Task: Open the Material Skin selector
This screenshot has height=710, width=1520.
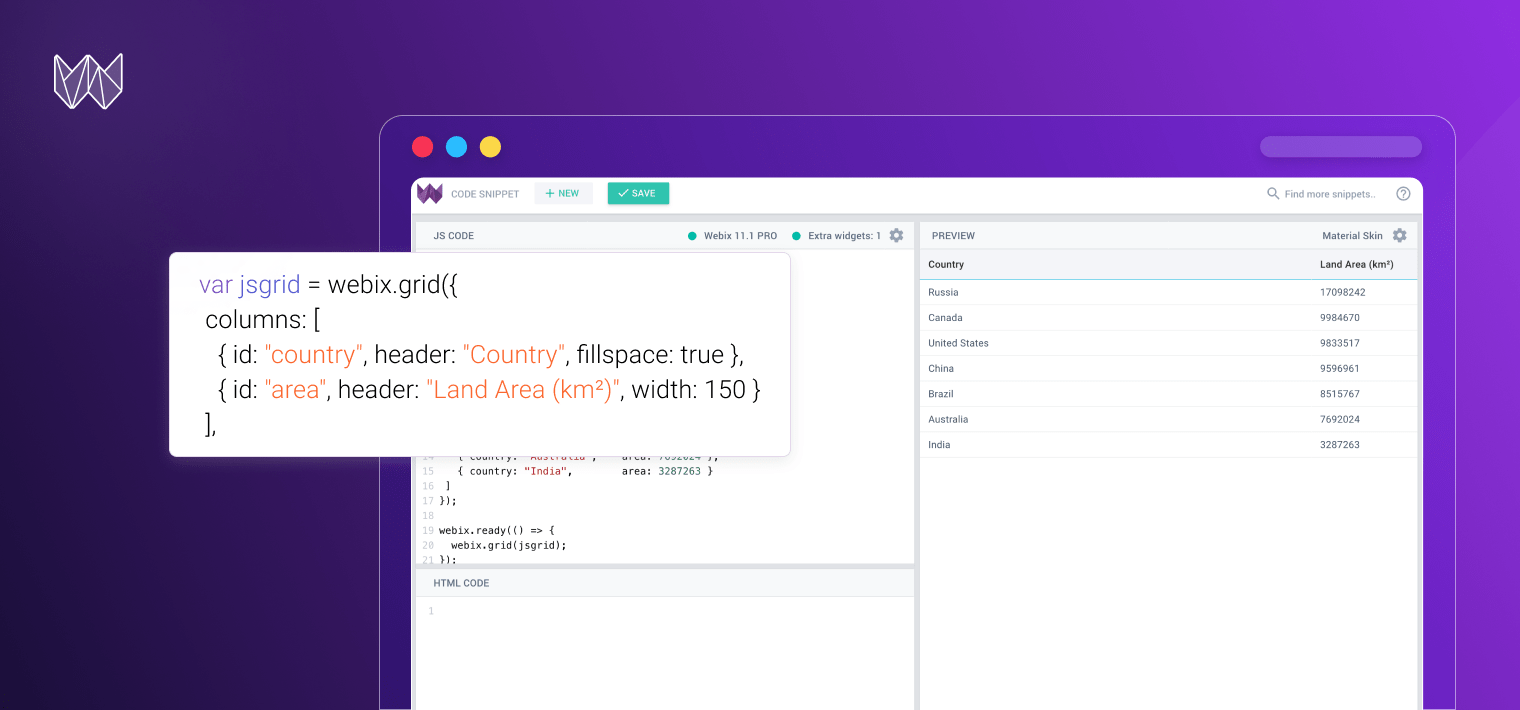Action: [x=1352, y=236]
